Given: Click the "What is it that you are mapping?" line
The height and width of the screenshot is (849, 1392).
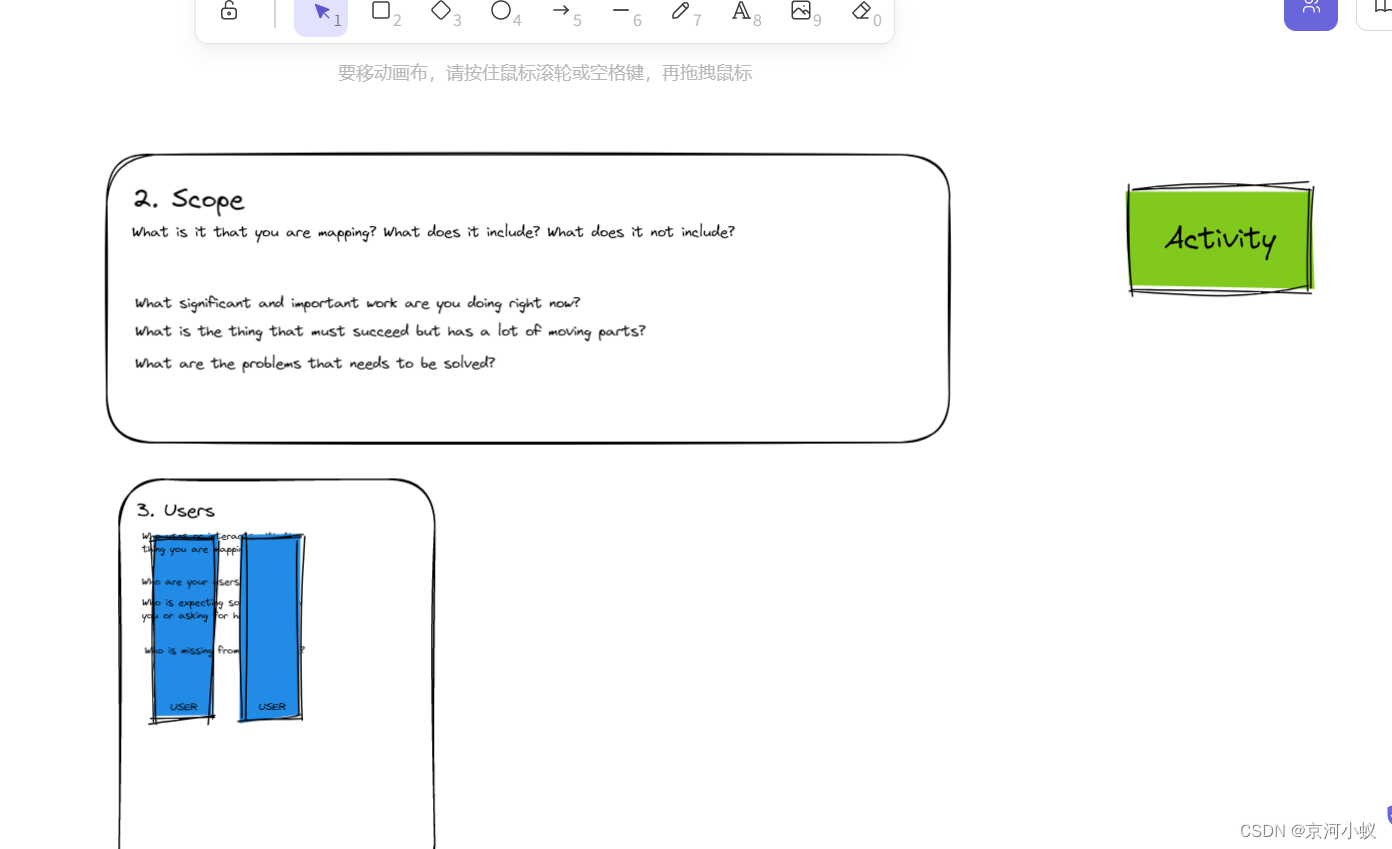Looking at the screenshot, I should (x=433, y=232).
